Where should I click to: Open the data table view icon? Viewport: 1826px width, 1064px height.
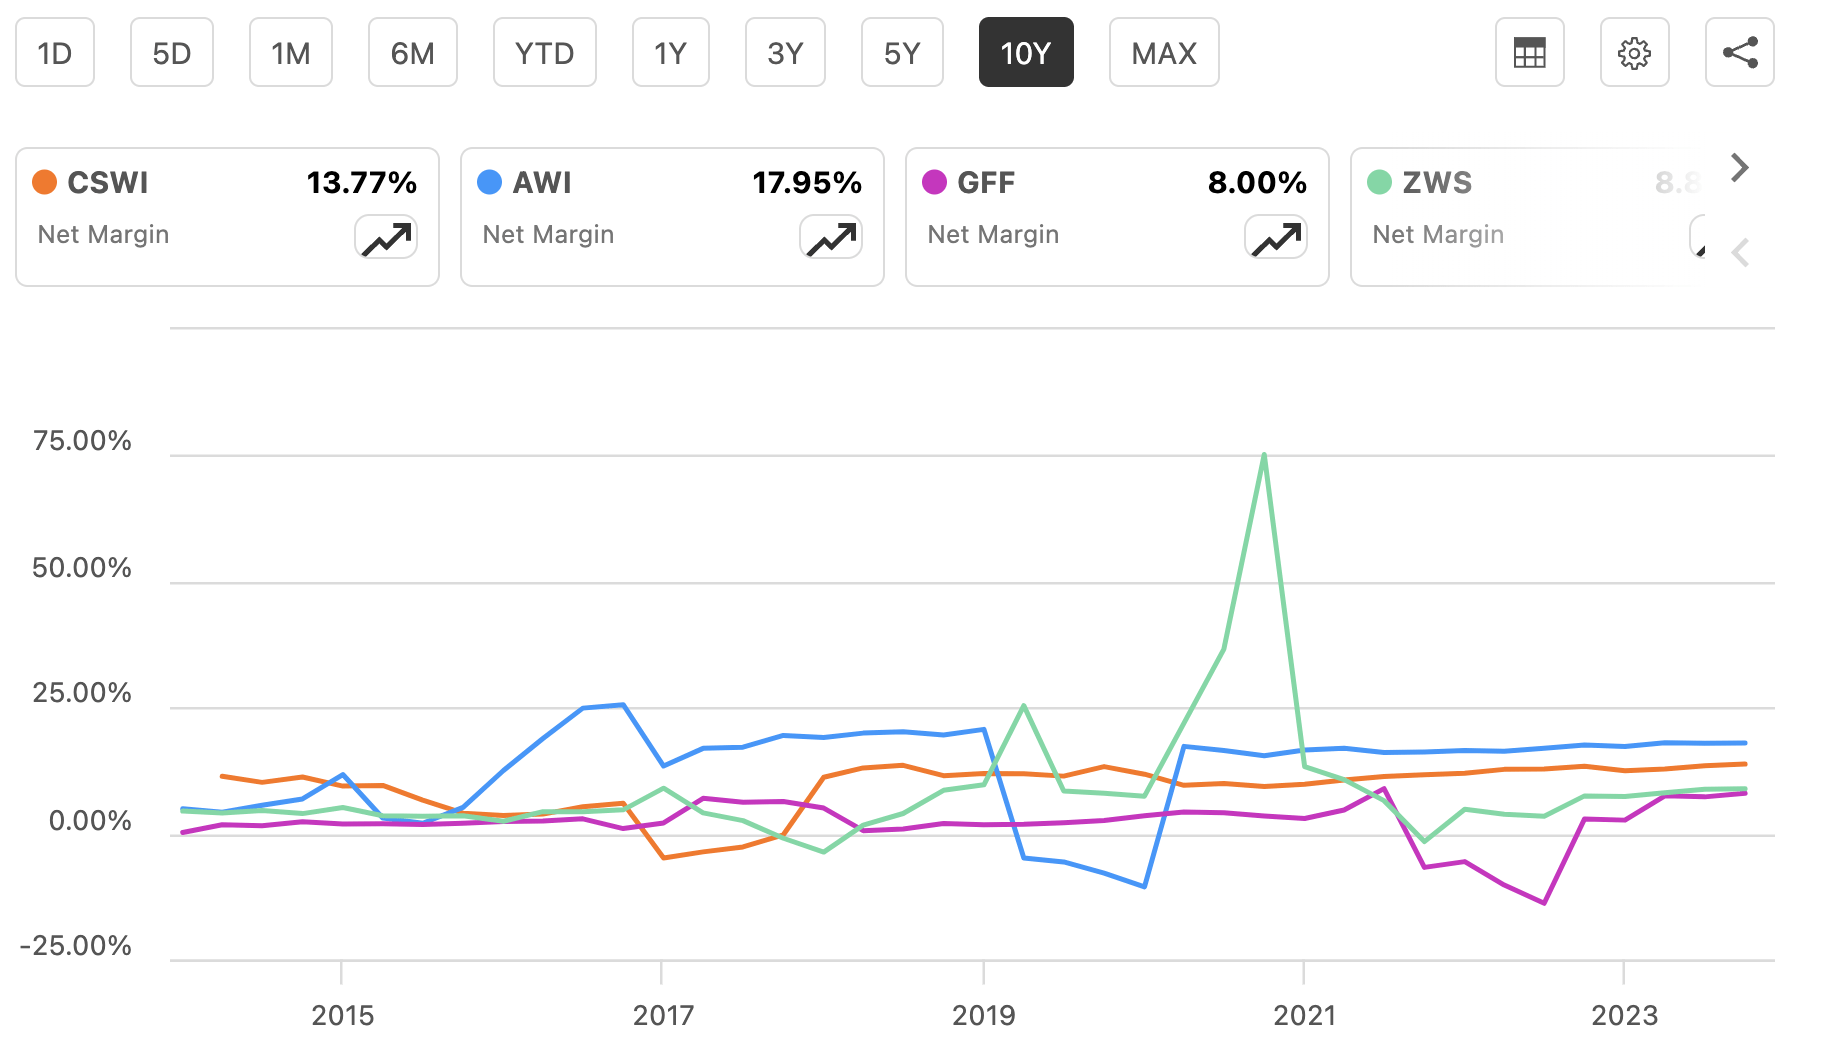pos(1529,52)
